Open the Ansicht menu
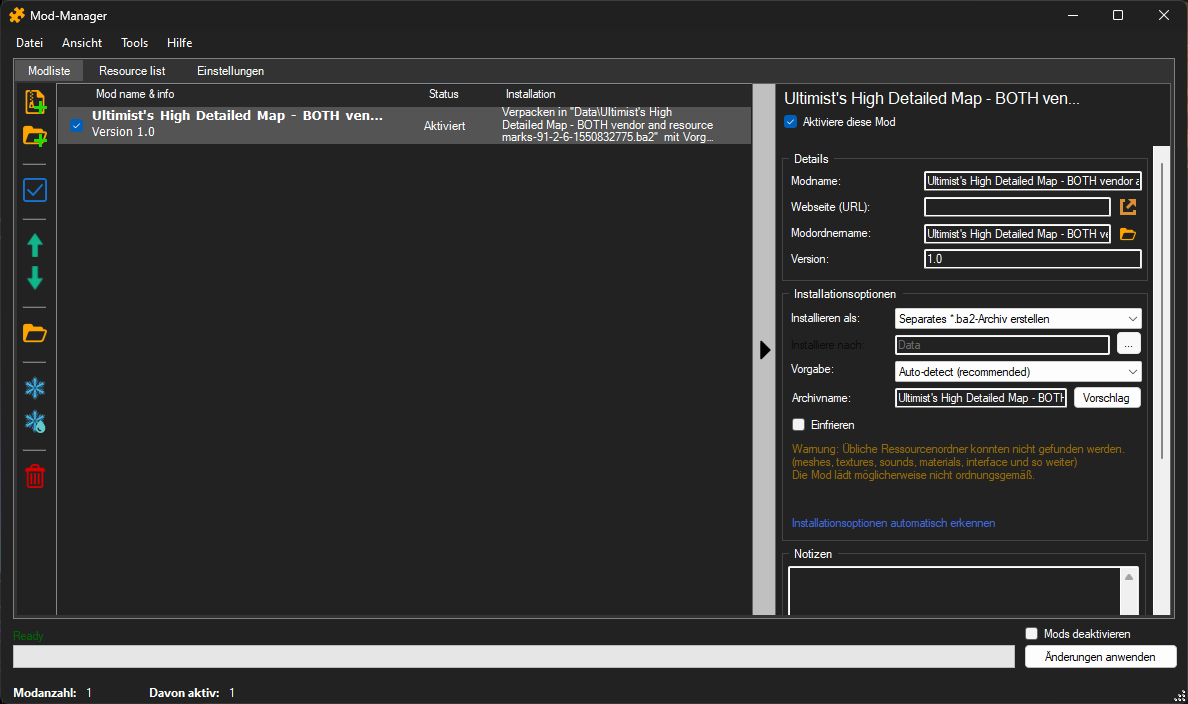 [82, 43]
